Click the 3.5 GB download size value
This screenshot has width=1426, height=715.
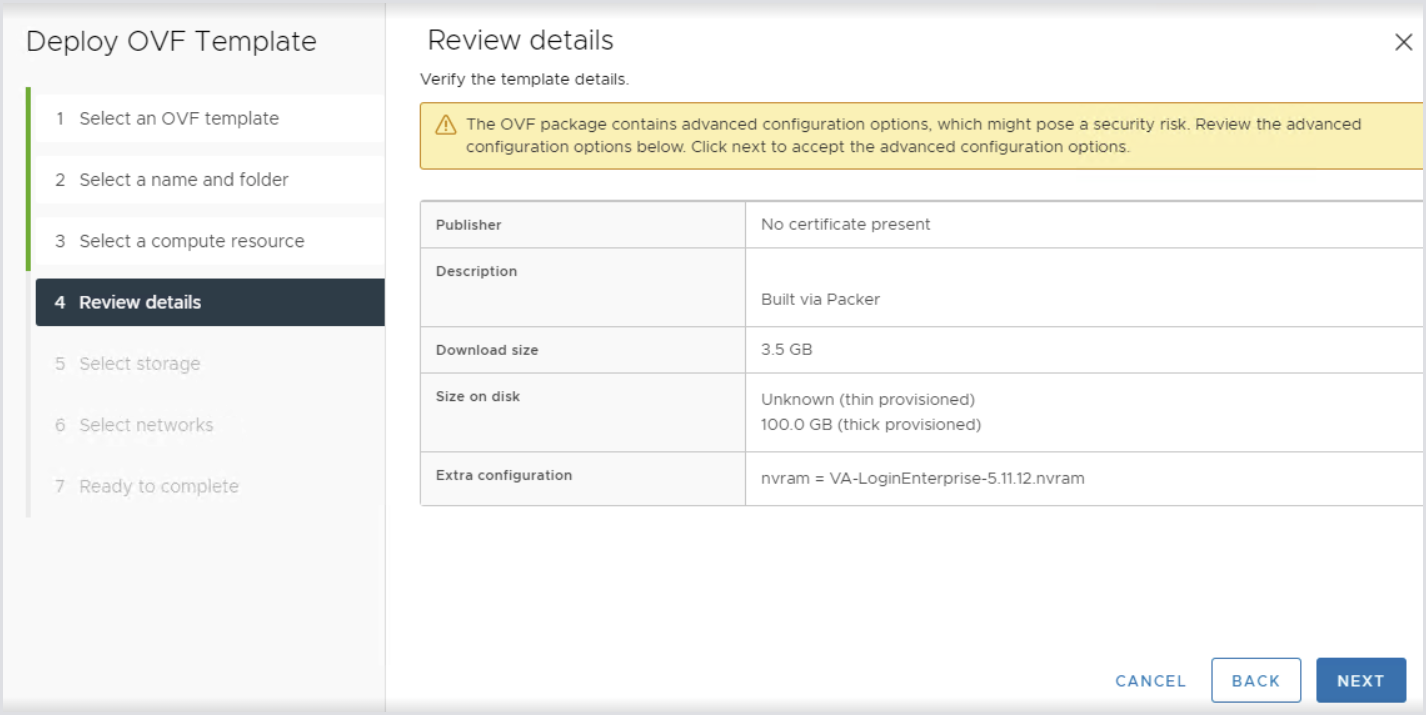(x=786, y=350)
